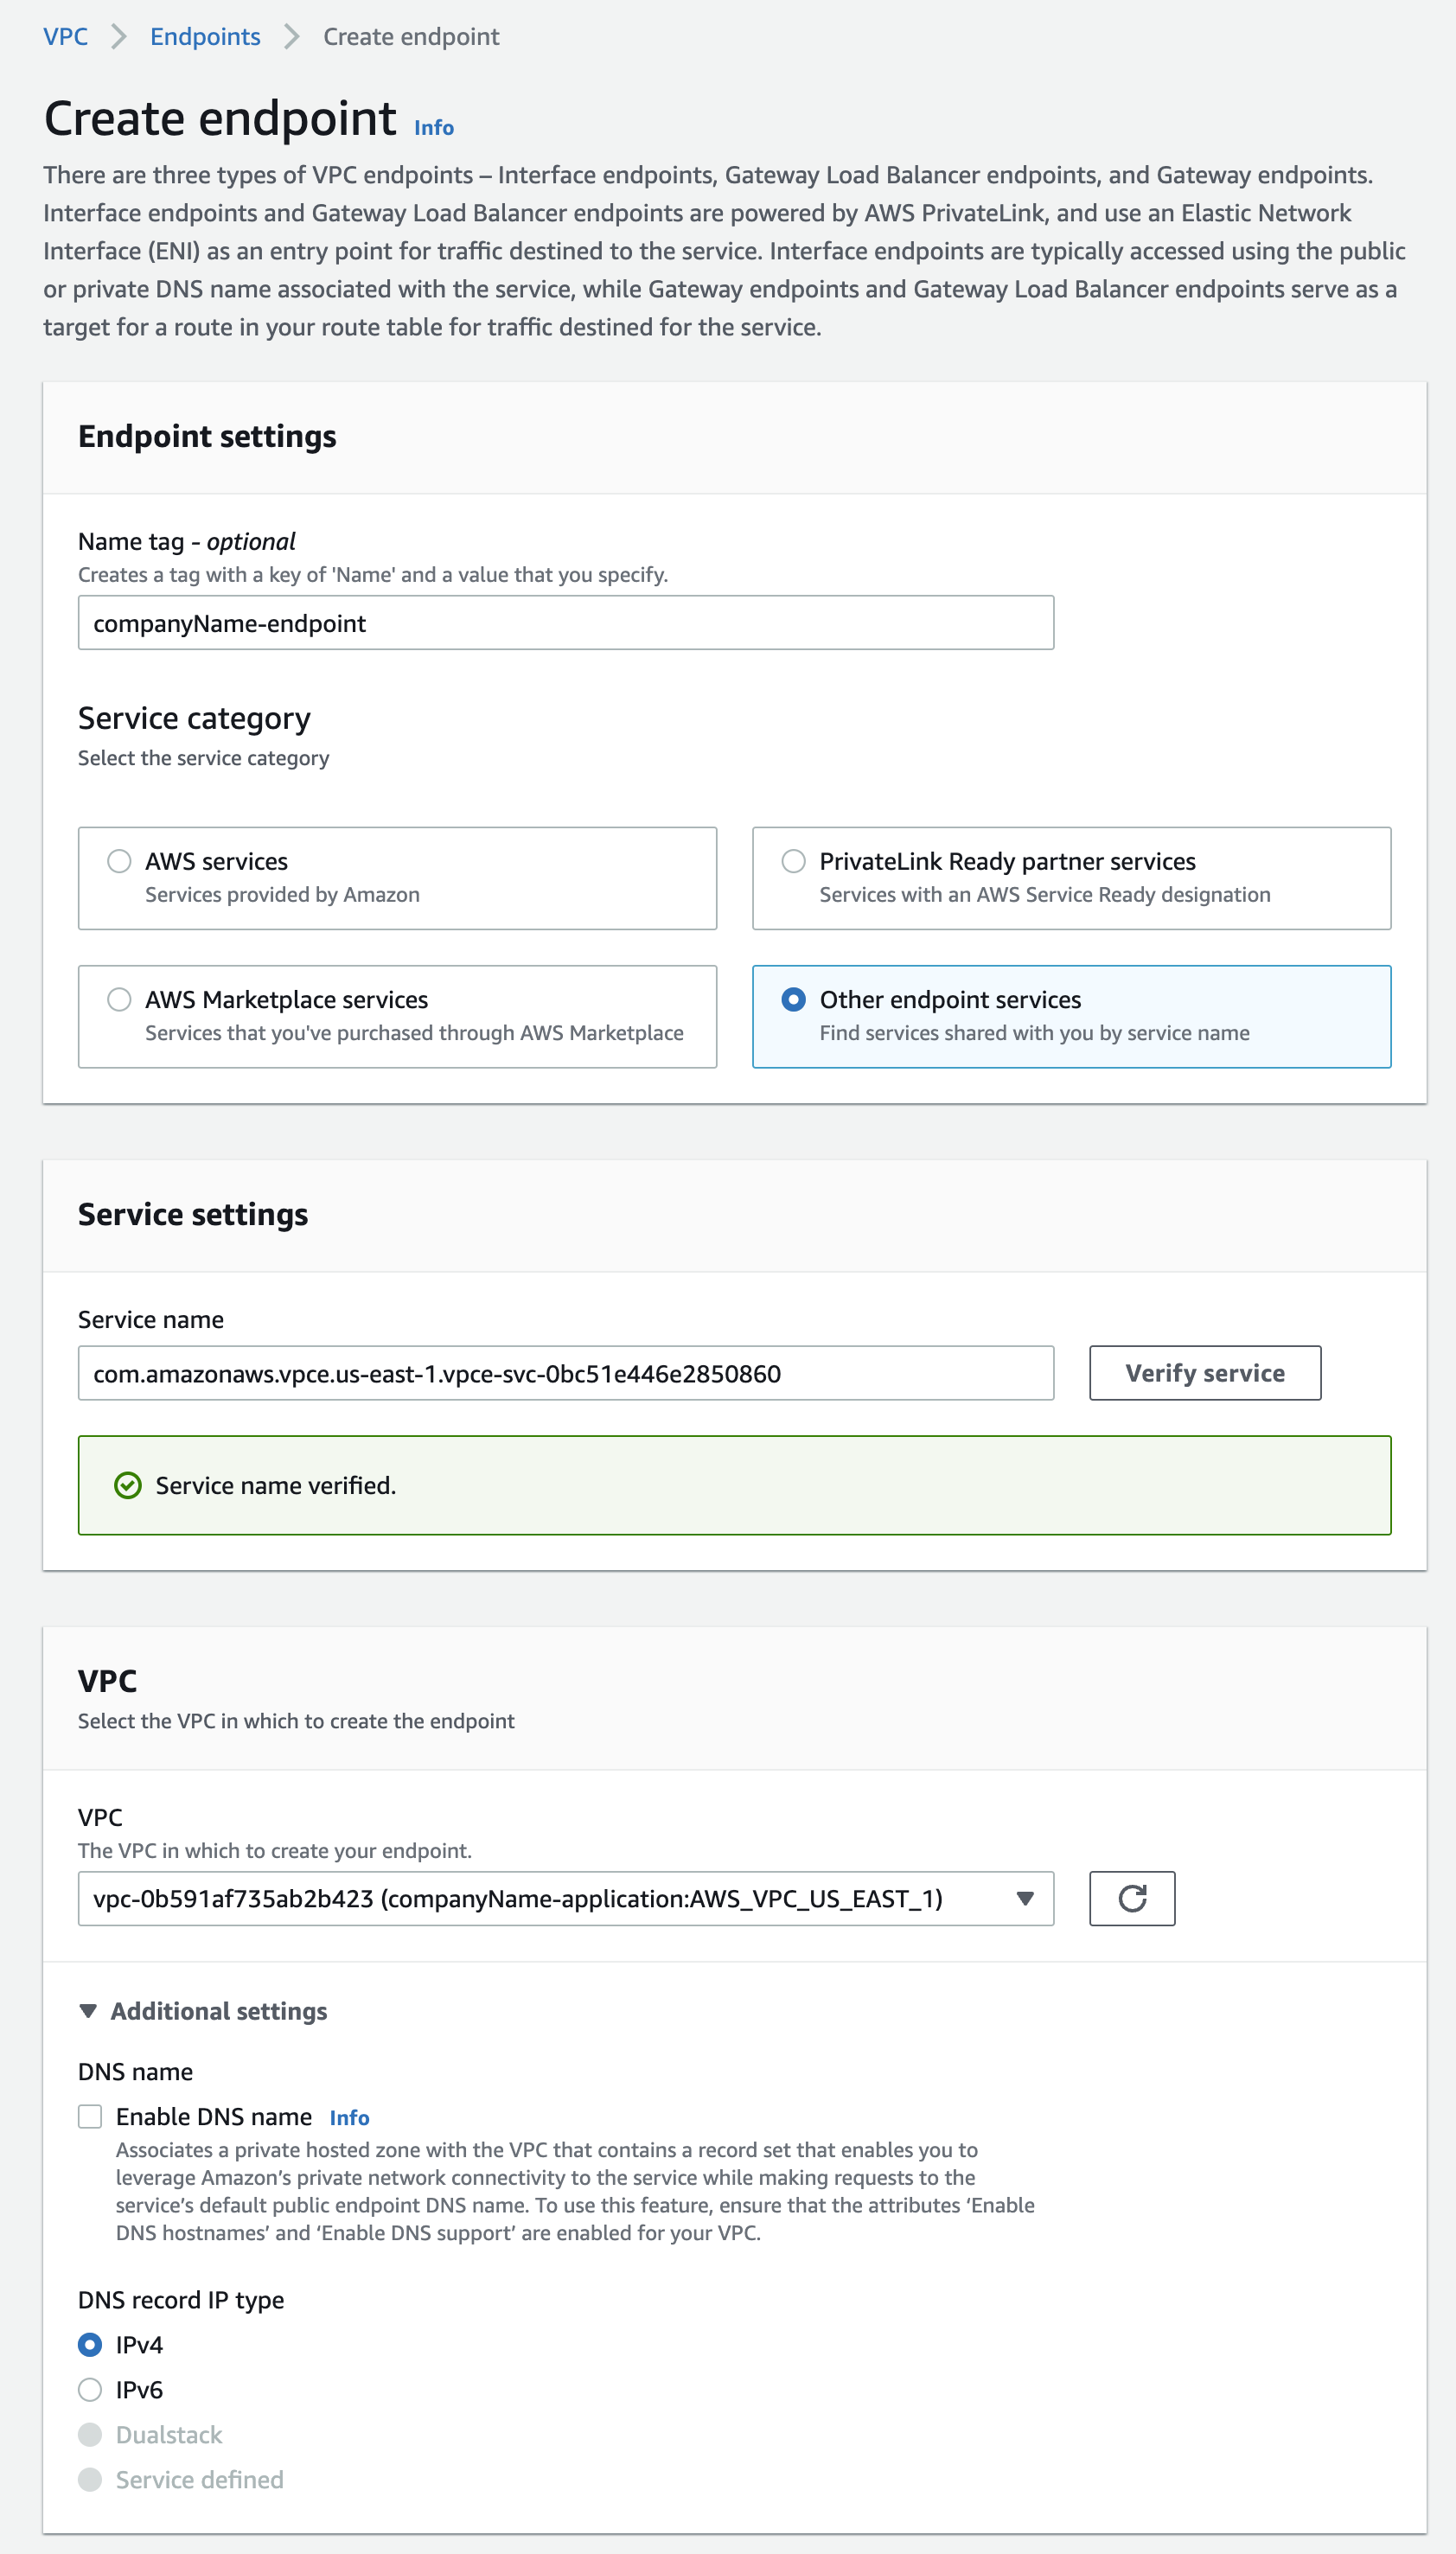Image resolution: width=1456 pixels, height=2554 pixels.
Task: Click the disabled Dualstack radio option
Action: pos(90,2434)
